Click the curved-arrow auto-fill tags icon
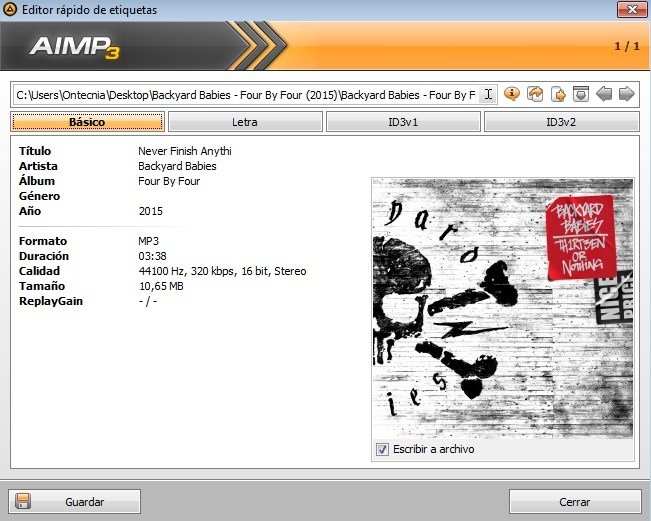This screenshot has width=651, height=521. pyautogui.click(x=535, y=94)
